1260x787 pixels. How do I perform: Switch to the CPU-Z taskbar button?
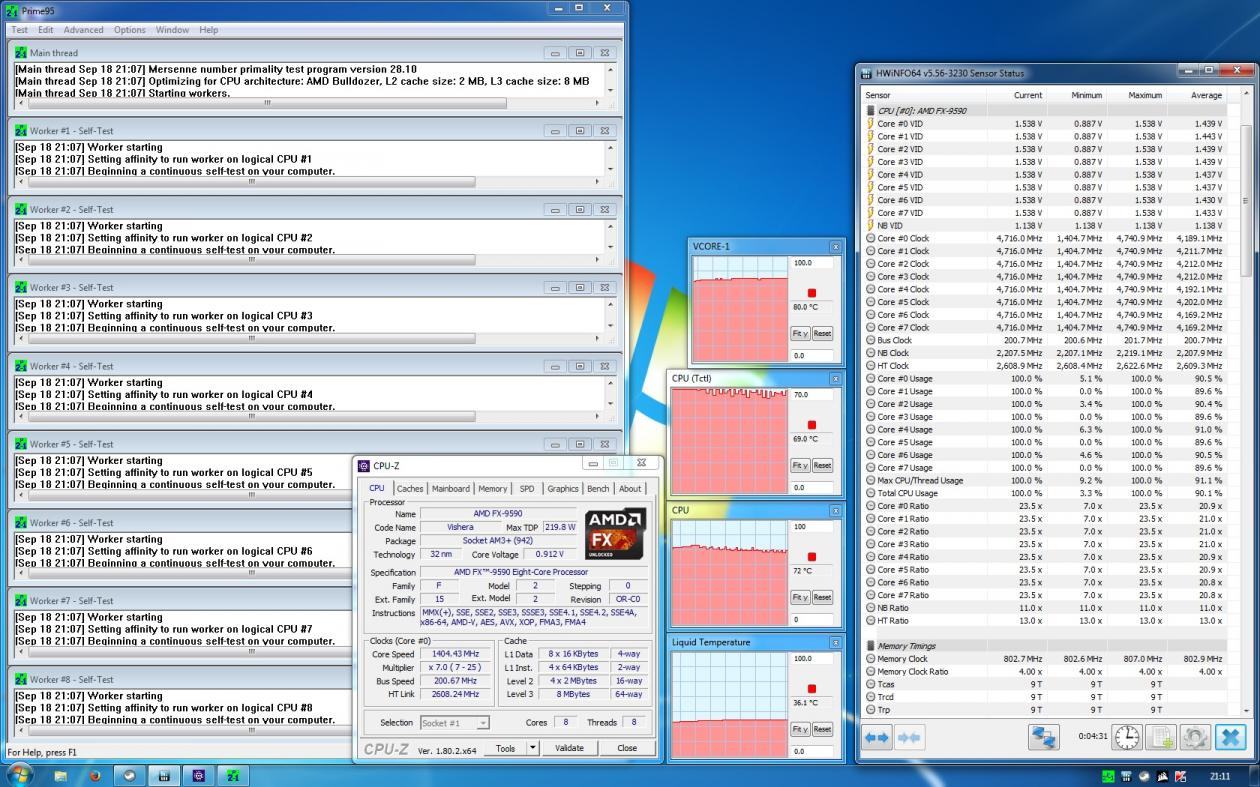click(x=198, y=775)
